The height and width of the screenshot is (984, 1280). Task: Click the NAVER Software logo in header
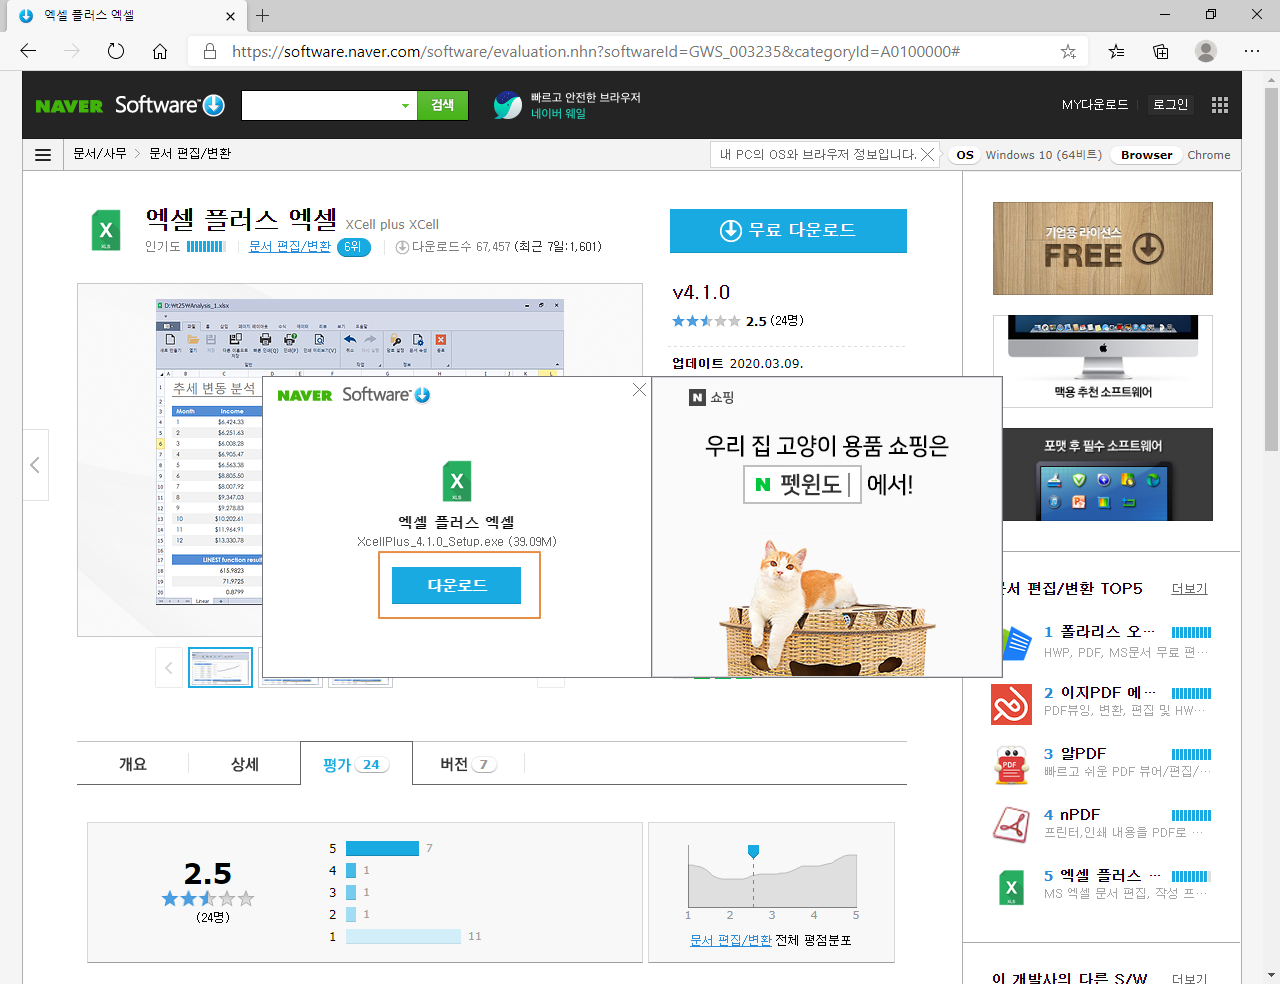pyautogui.click(x=130, y=105)
